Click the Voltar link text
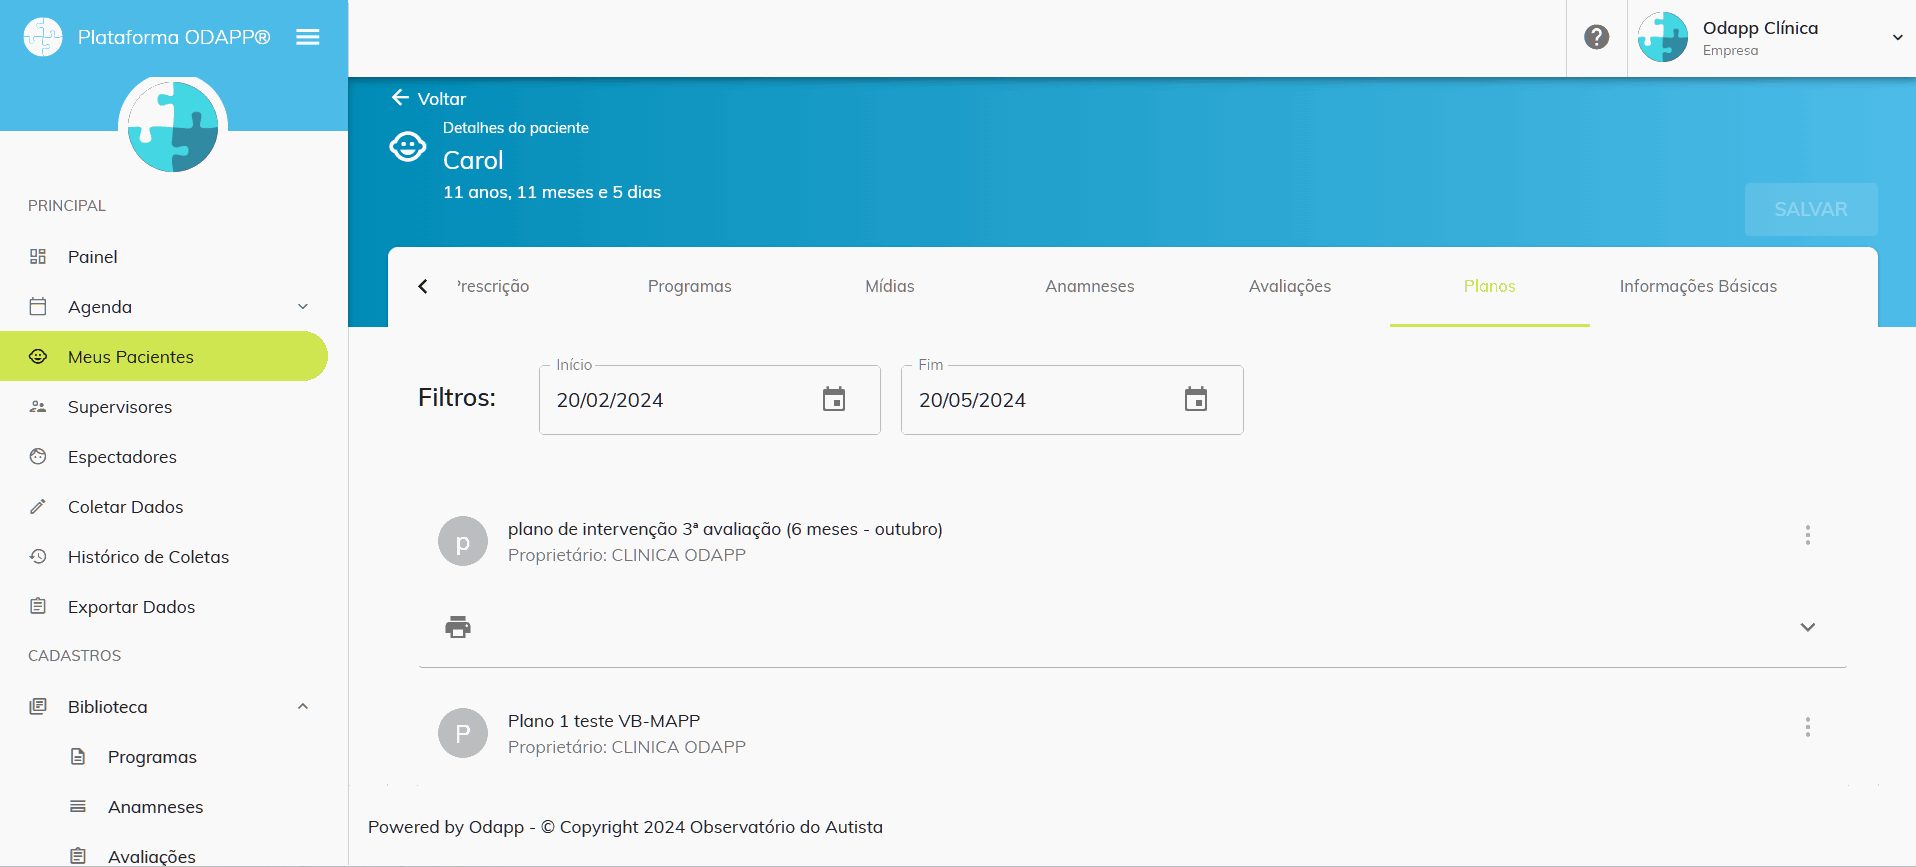 pyautogui.click(x=442, y=99)
